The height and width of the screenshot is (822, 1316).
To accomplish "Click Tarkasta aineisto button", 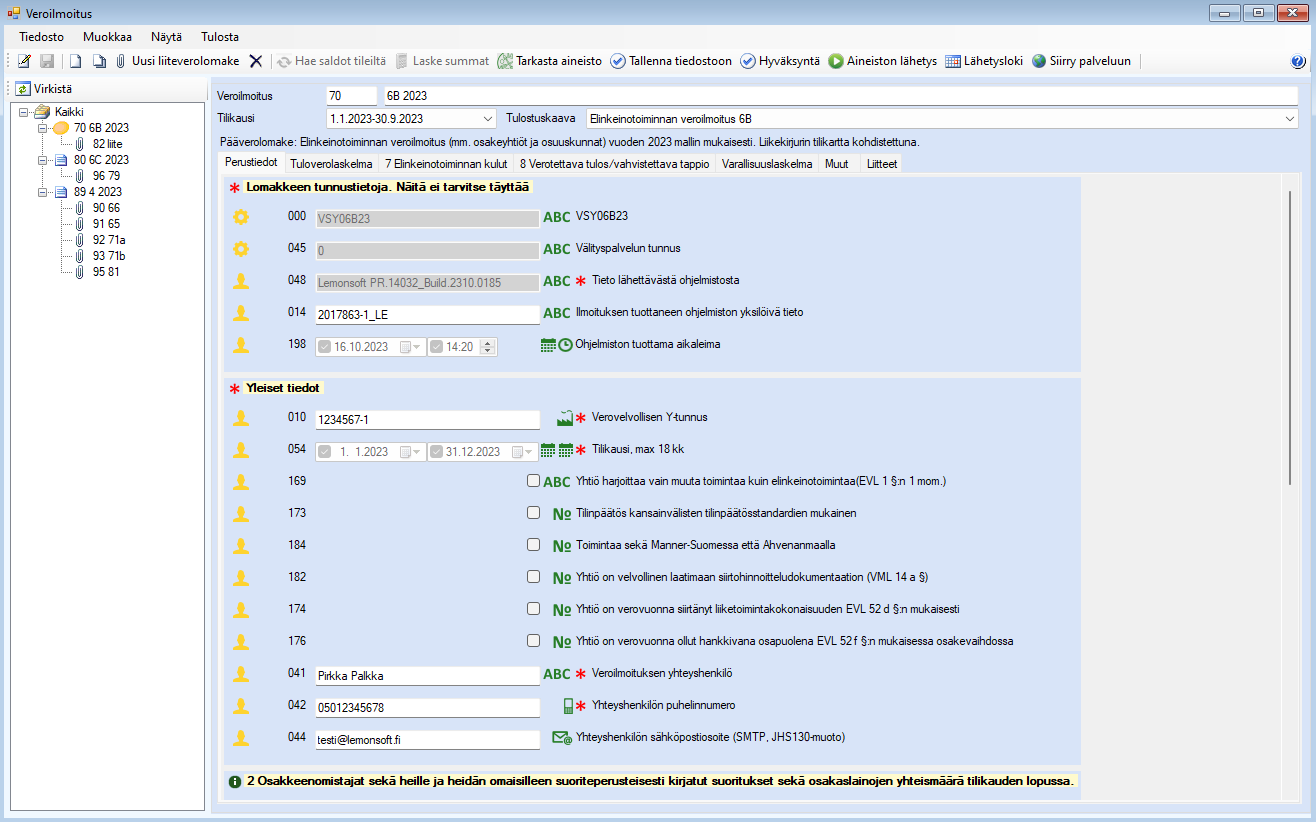I will click(x=549, y=61).
